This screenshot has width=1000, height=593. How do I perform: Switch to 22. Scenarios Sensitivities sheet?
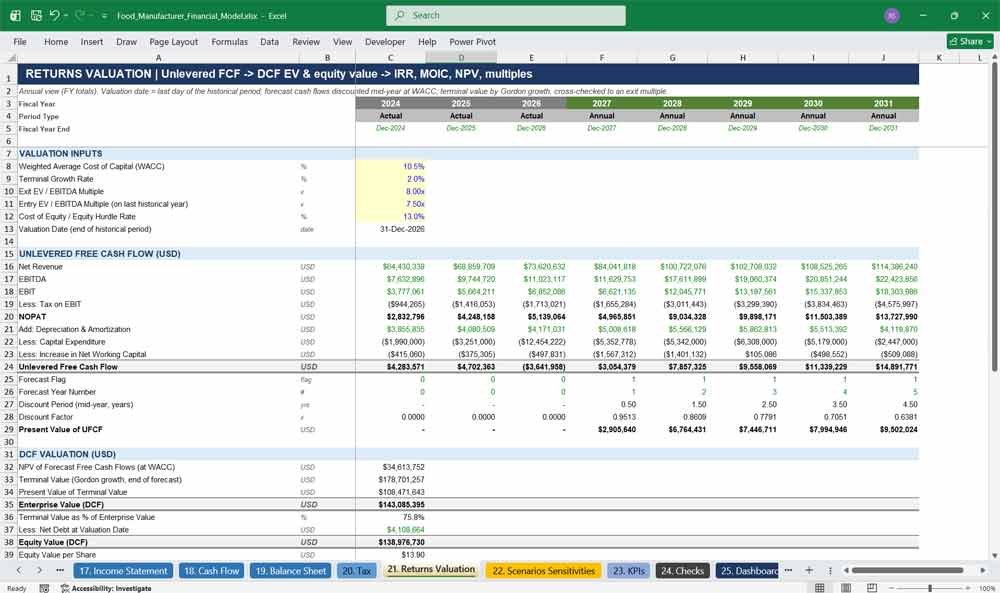(x=543, y=571)
